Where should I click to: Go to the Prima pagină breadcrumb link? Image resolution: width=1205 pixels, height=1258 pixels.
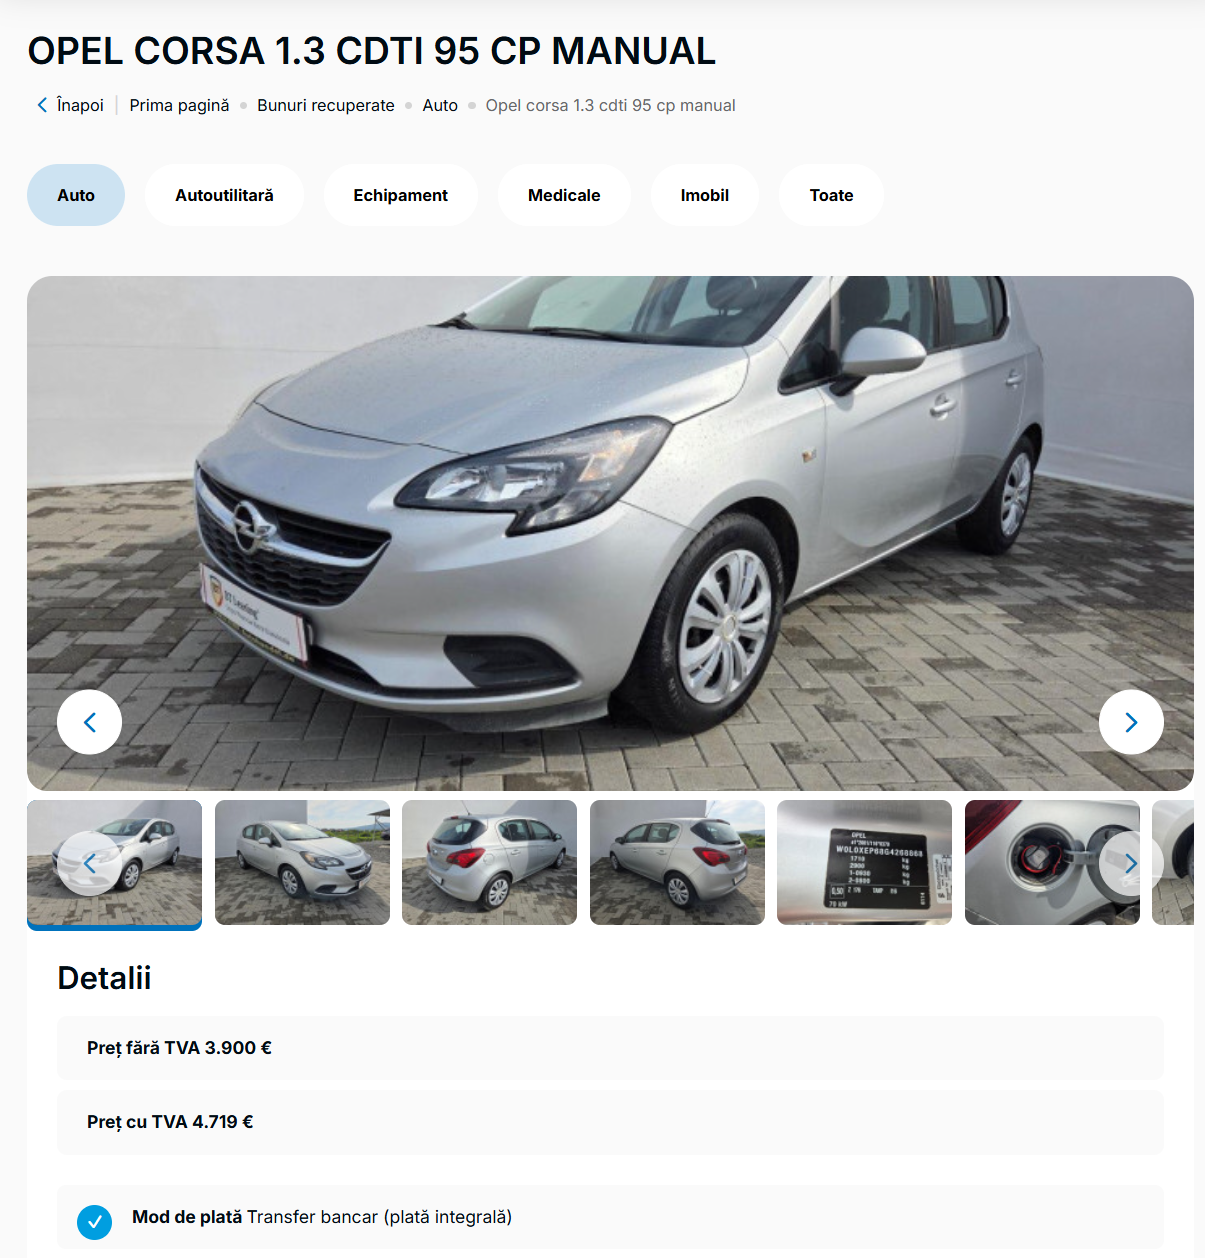tap(179, 105)
